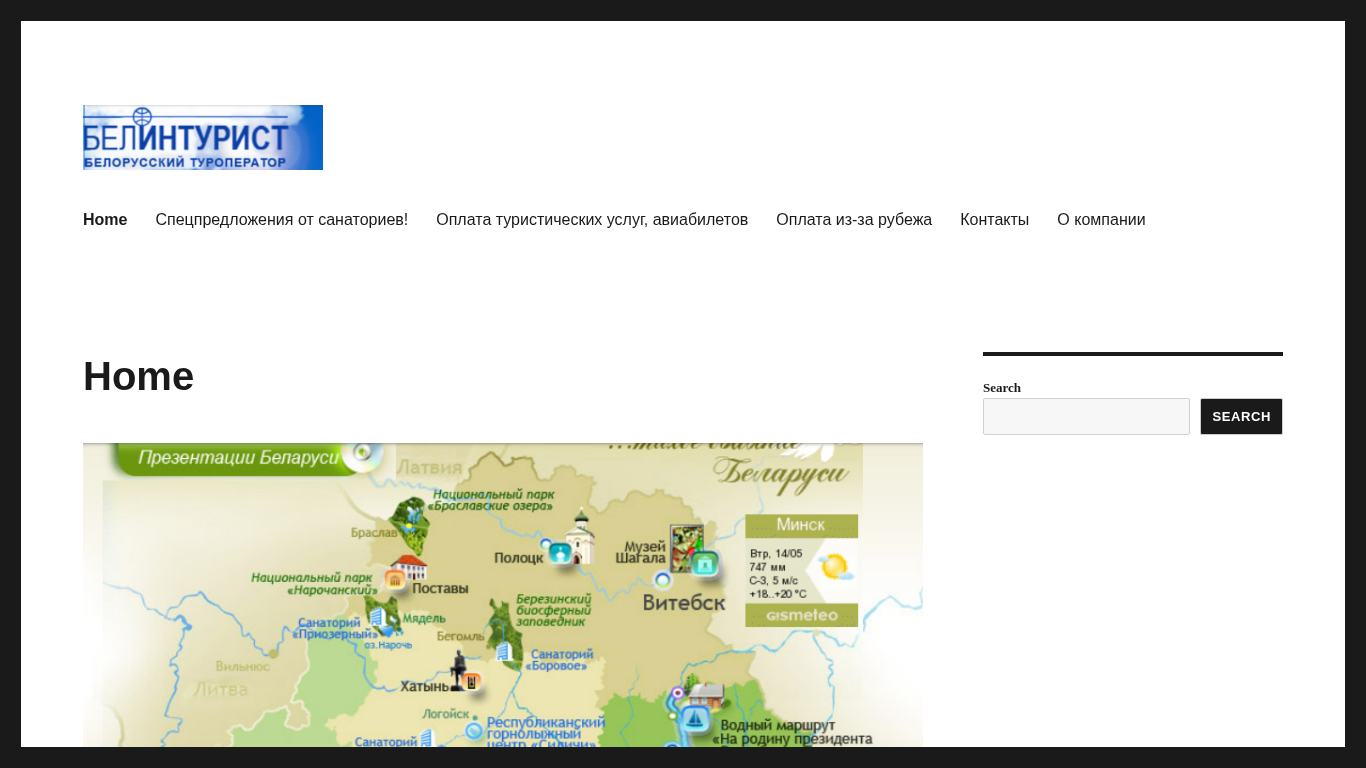Click Березинский биосферный заповедник label

coord(553,610)
